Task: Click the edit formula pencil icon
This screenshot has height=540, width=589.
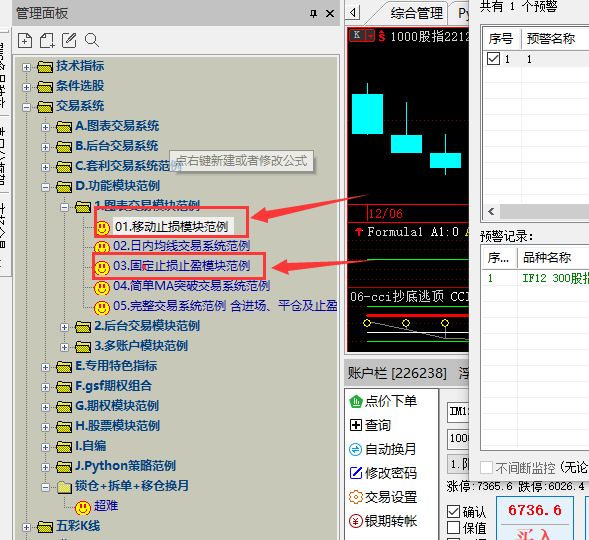Action: pyautogui.click(x=69, y=40)
